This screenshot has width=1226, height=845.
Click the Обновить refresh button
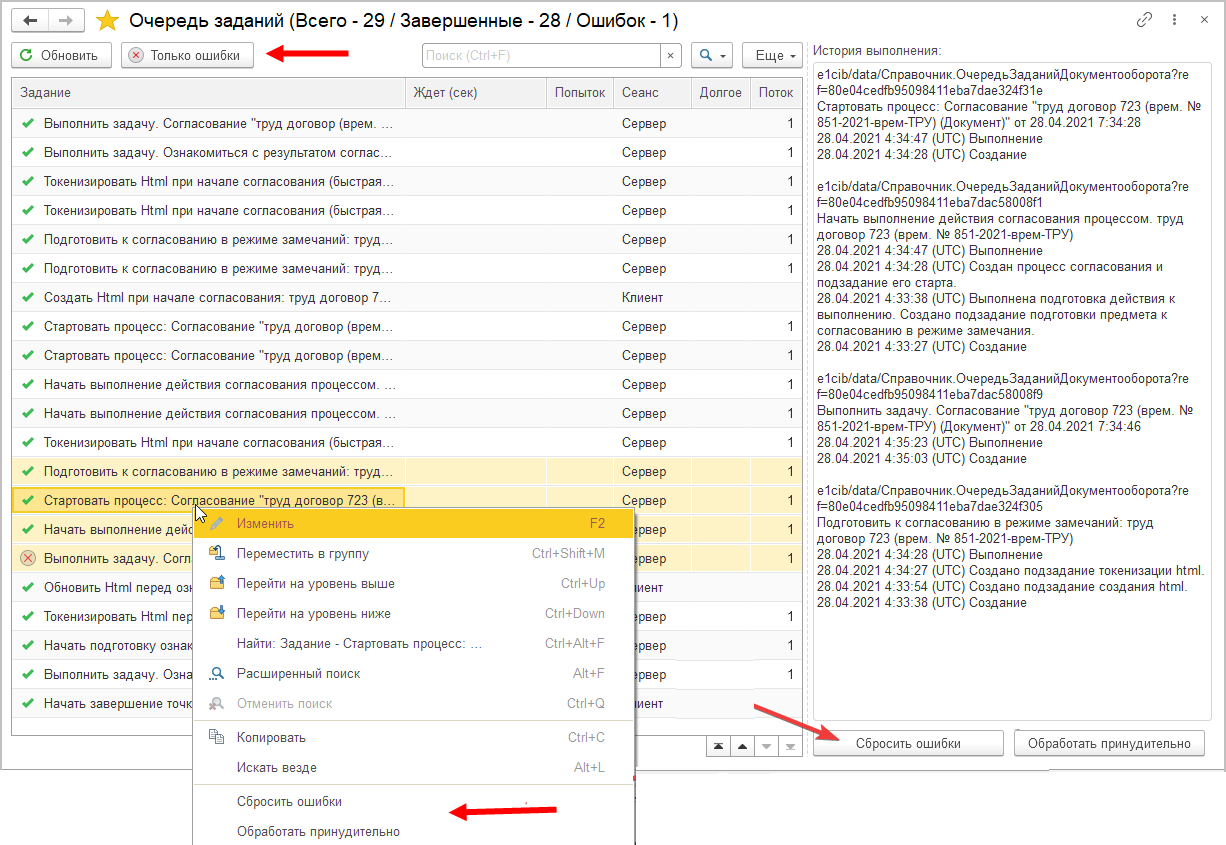pos(62,56)
